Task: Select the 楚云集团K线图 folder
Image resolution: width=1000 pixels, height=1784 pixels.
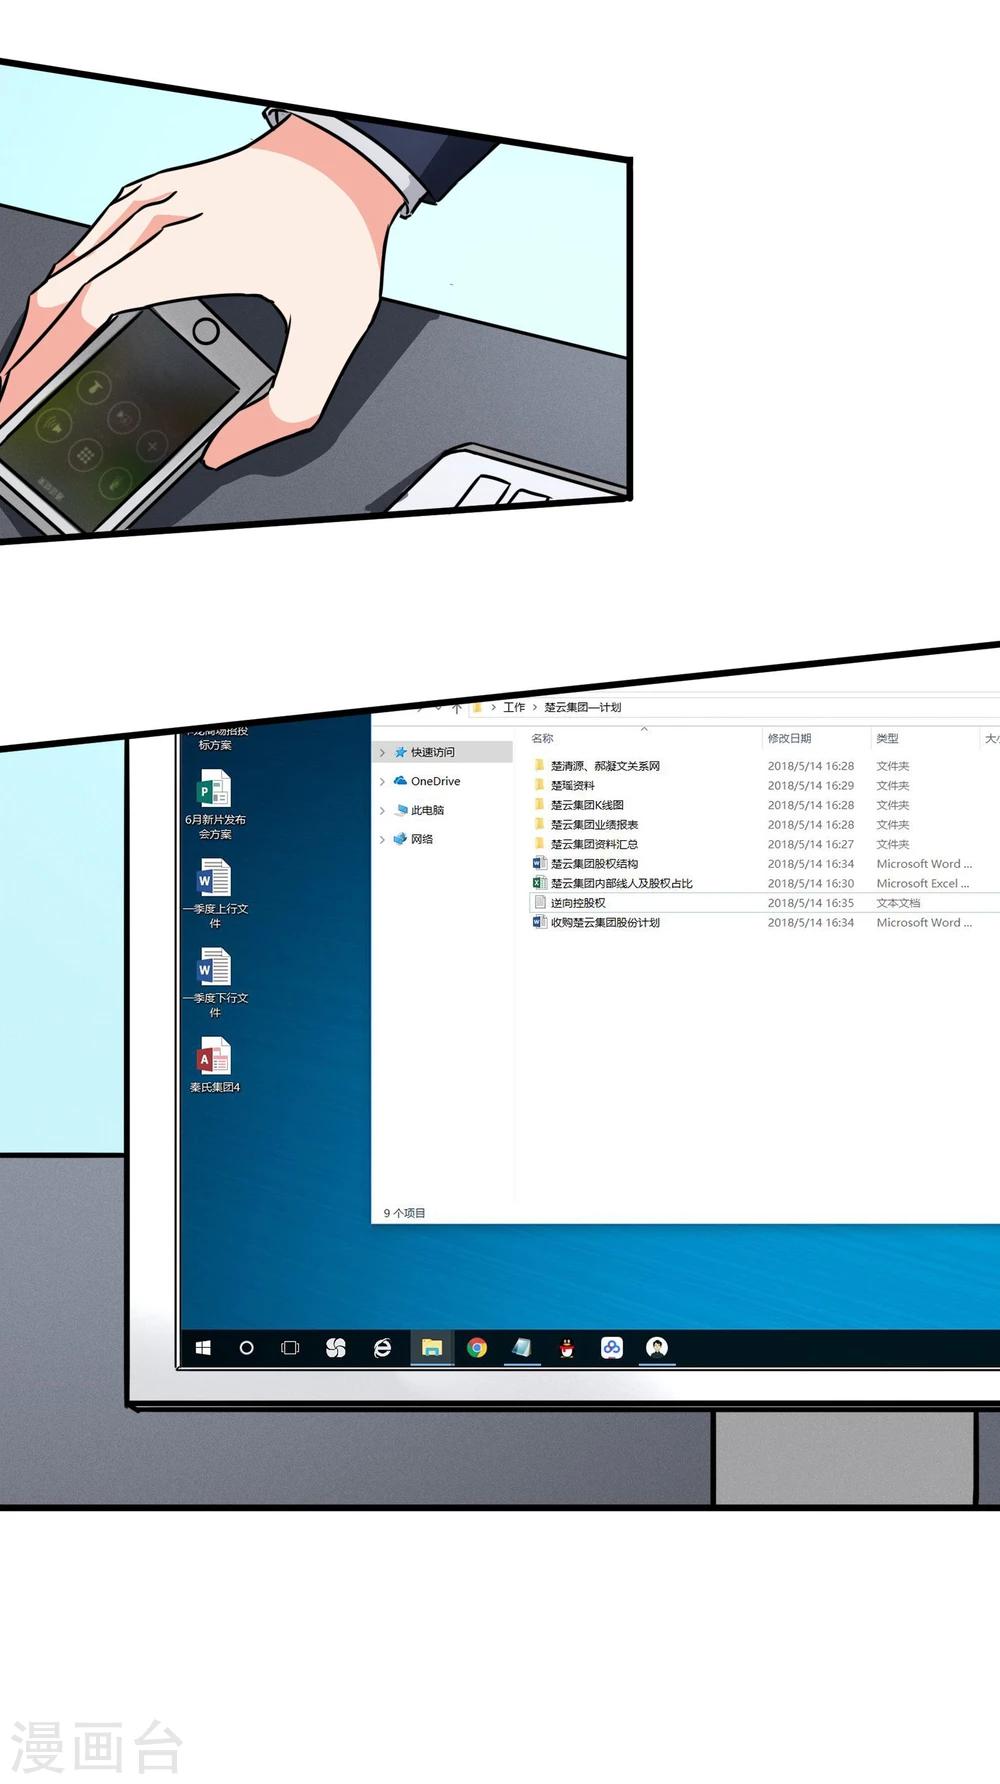Action: 587,805
